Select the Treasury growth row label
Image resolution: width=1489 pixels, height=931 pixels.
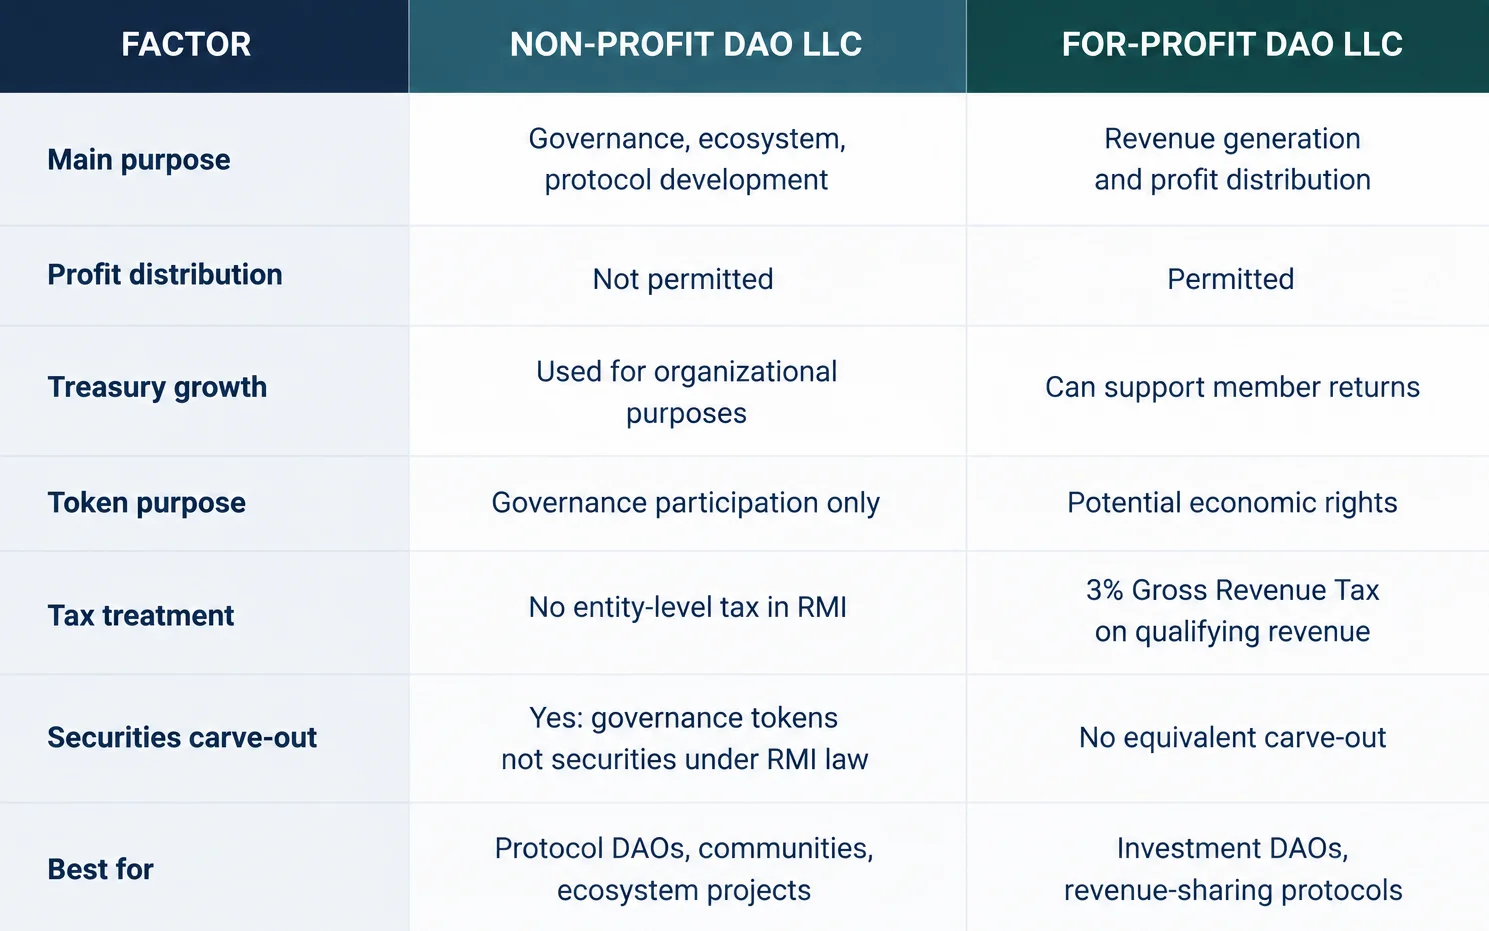click(x=157, y=387)
